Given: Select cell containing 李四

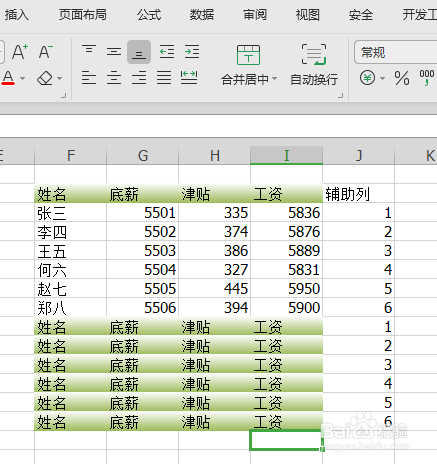Looking at the screenshot, I should coord(71,232).
